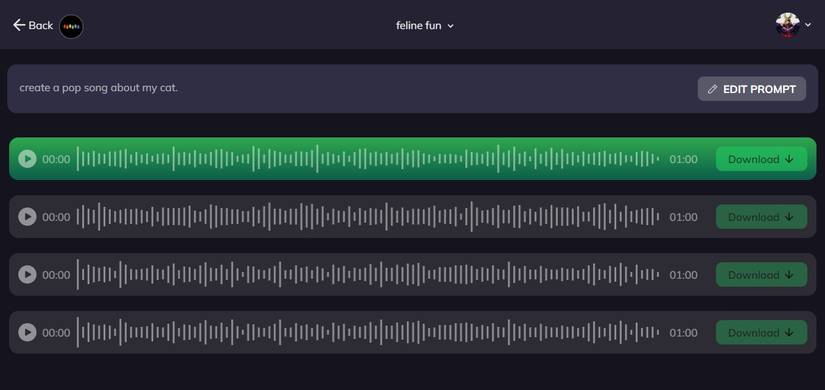The height and width of the screenshot is (390, 825).
Task: Click the 01:00 duration of fourth track
Action: pyautogui.click(x=683, y=333)
